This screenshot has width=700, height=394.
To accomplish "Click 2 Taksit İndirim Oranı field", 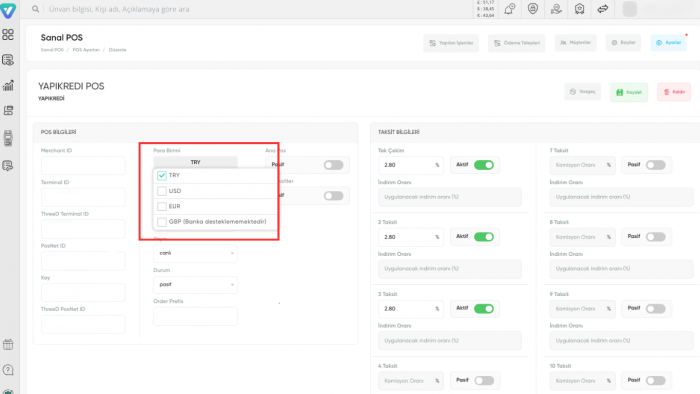I will (x=450, y=269).
